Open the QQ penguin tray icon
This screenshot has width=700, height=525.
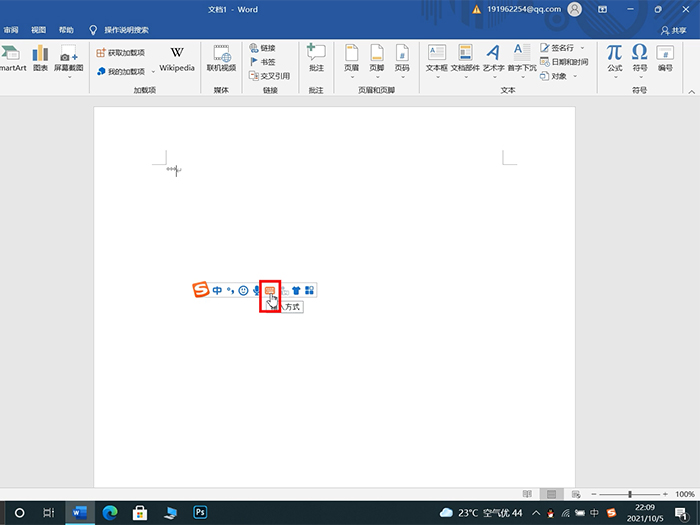click(x=551, y=513)
